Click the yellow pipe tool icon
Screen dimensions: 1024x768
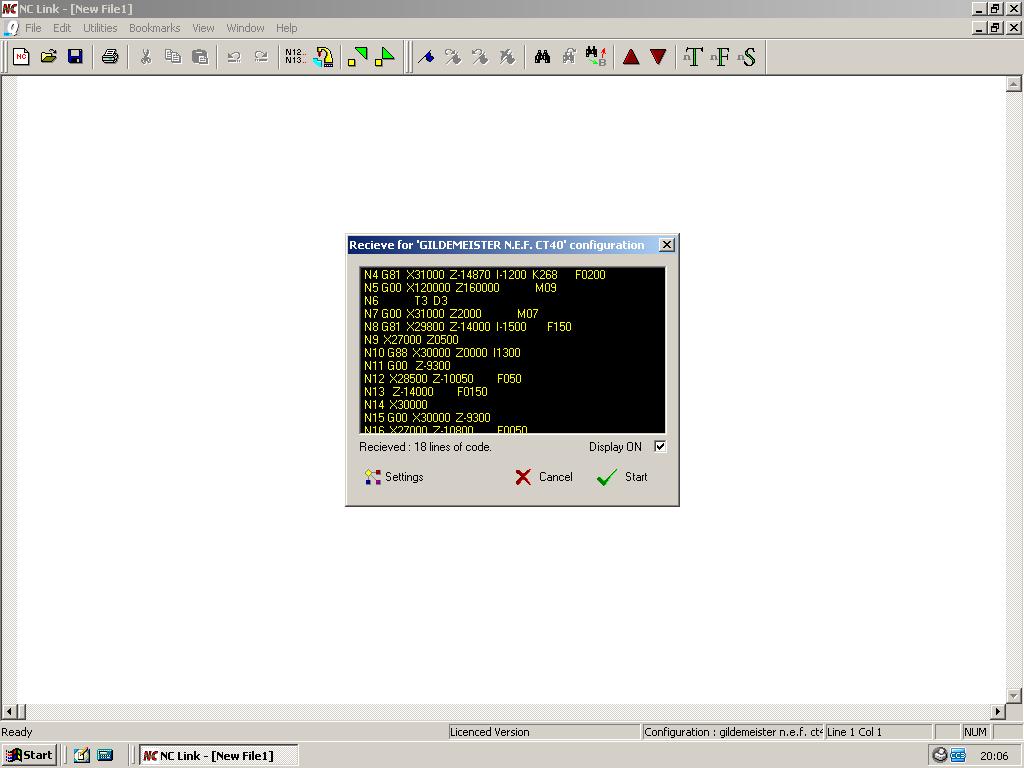[x=323, y=57]
